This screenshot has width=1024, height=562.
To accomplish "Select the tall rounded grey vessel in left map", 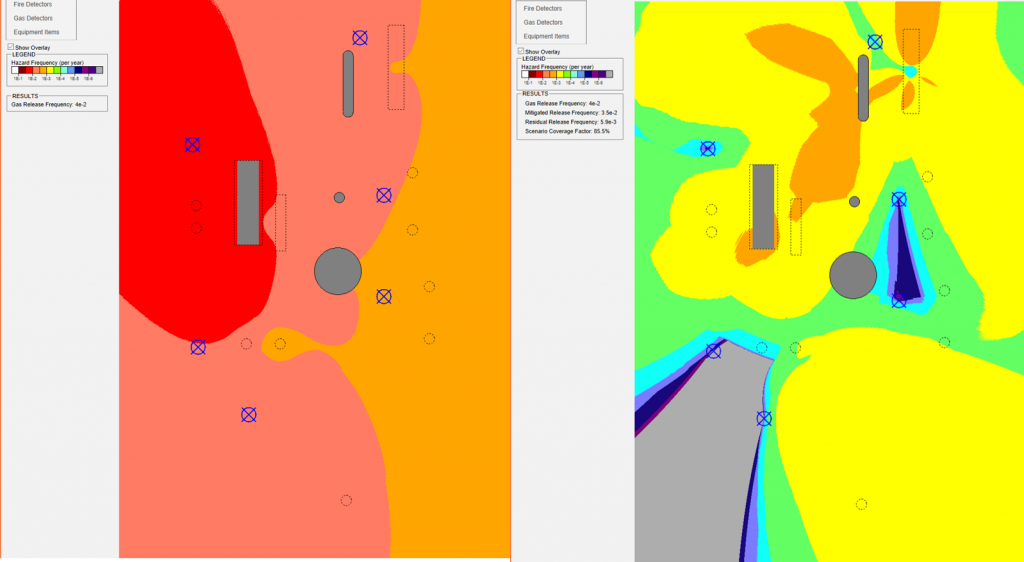I will (x=348, y=84).
